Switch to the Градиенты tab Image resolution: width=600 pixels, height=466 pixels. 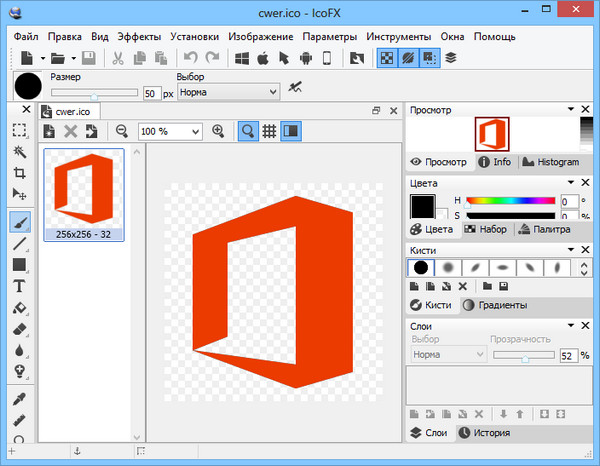click(495, 305)
